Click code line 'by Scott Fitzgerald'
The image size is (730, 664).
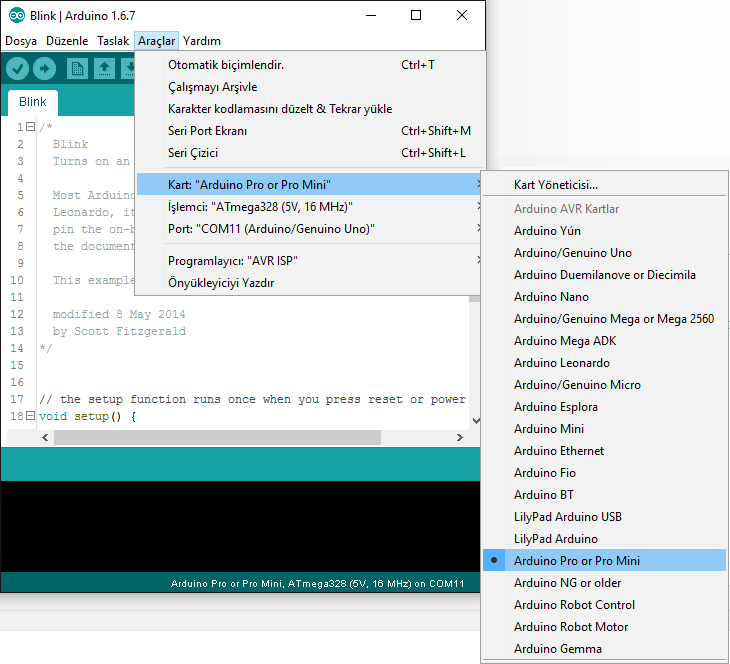119,331
